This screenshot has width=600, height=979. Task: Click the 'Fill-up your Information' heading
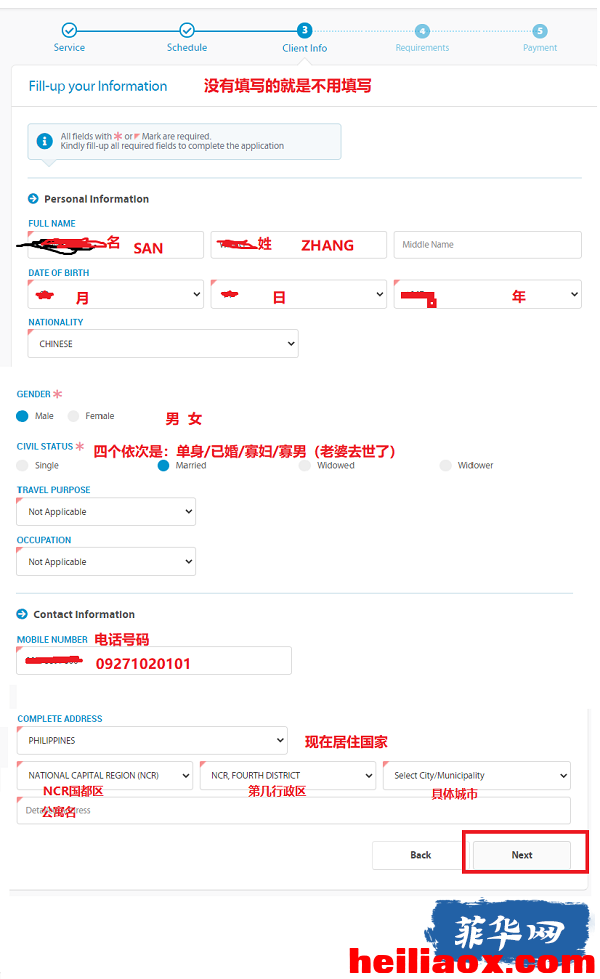(98, 86)
